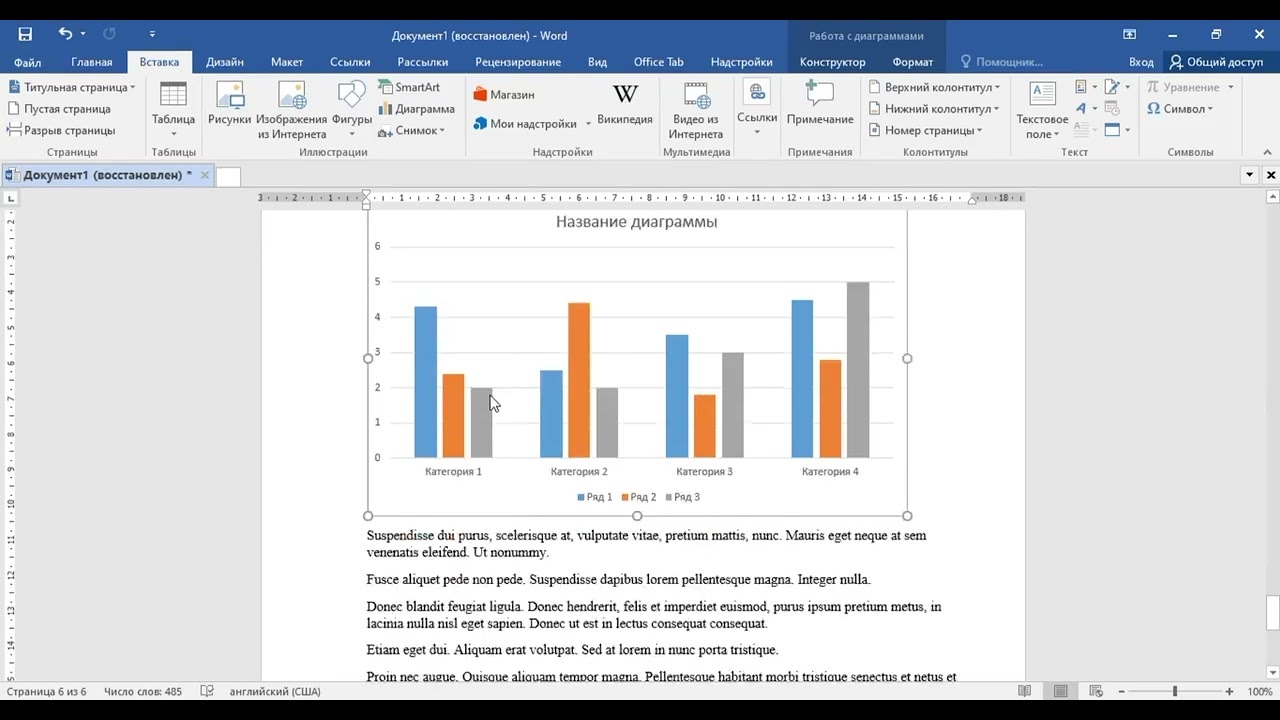Open the Фигуры shapes gallery
The width and height of the screenshot is (1280, 720).
point(352,111)
